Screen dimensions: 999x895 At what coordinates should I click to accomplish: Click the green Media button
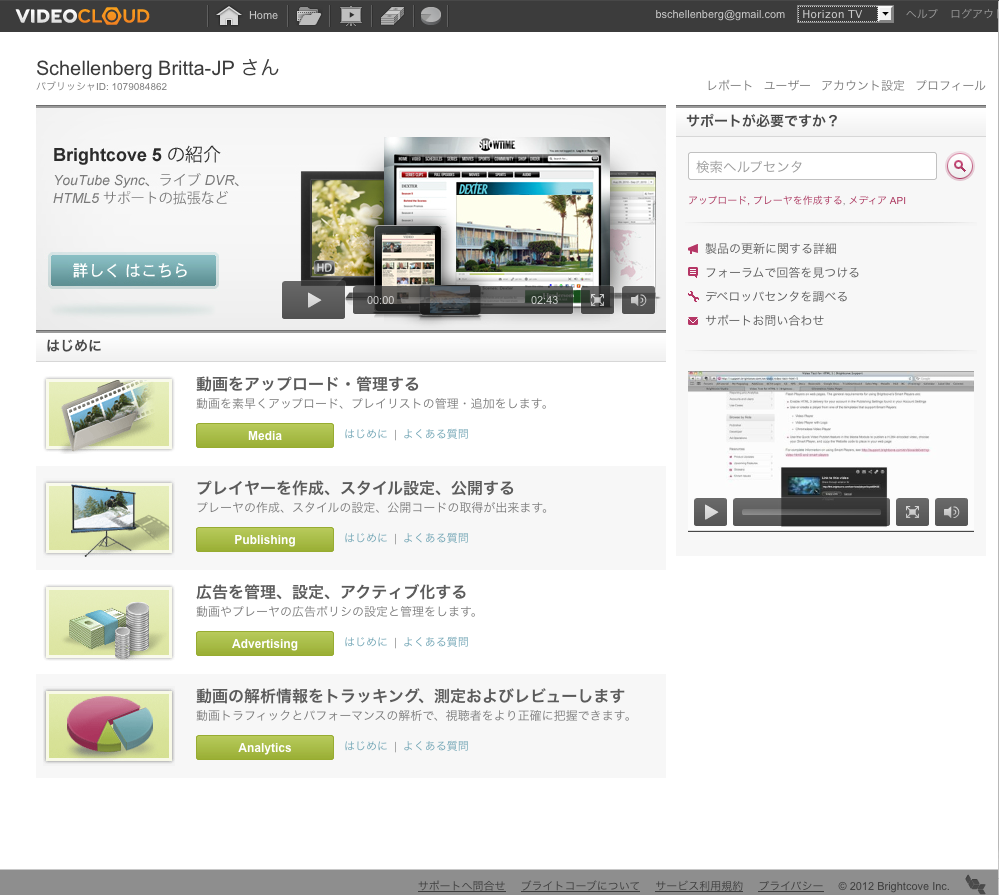coord(264,436)
